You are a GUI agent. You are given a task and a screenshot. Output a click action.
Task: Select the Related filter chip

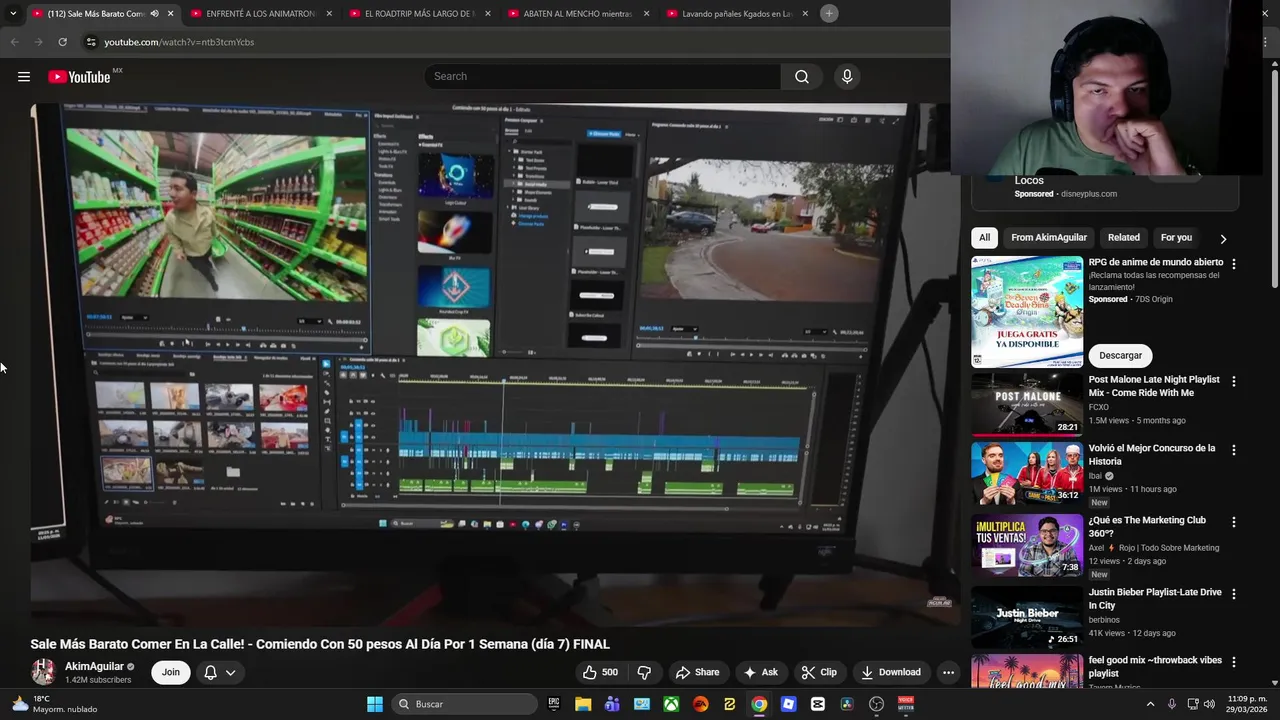click(1124, 238)
